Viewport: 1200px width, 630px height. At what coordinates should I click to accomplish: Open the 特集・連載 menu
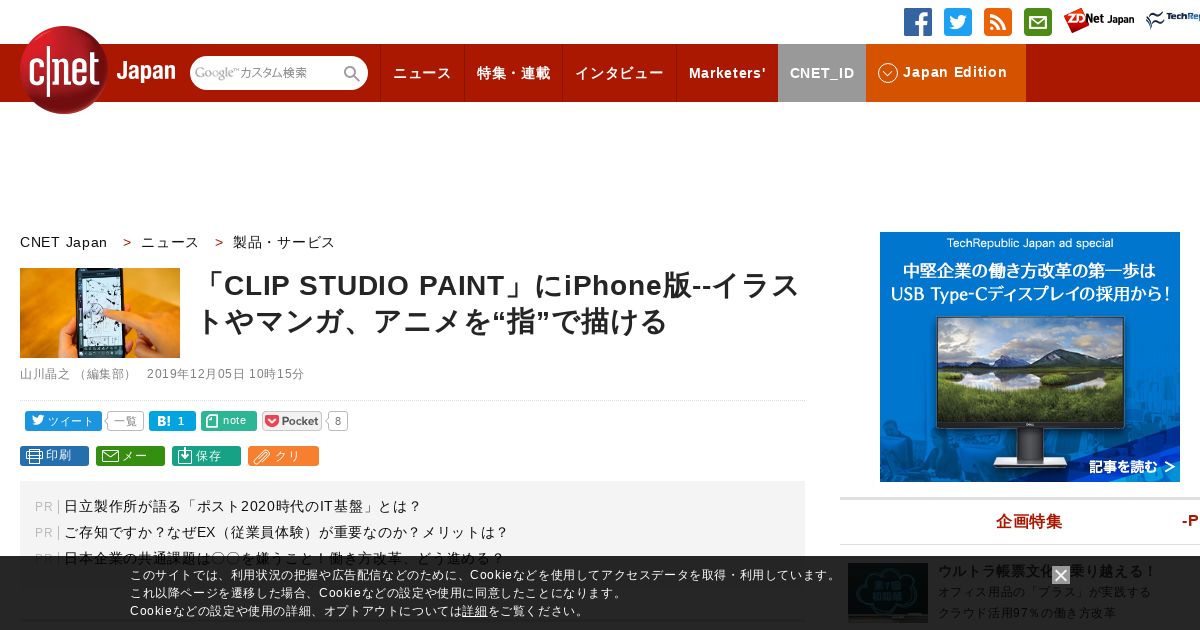(x=513, y=73)
